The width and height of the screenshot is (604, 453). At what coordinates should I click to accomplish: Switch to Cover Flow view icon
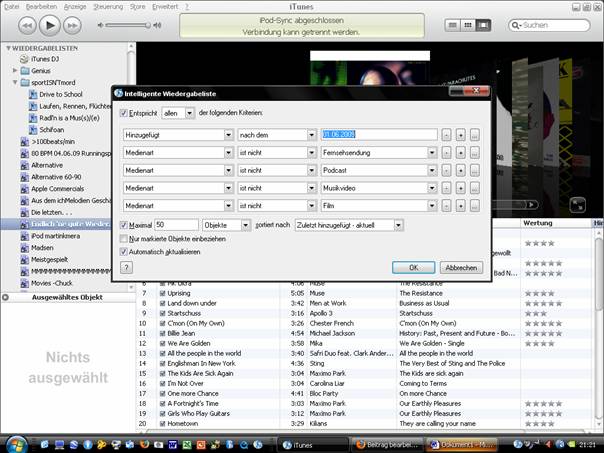pyautogui.click(x=483, y=25)
